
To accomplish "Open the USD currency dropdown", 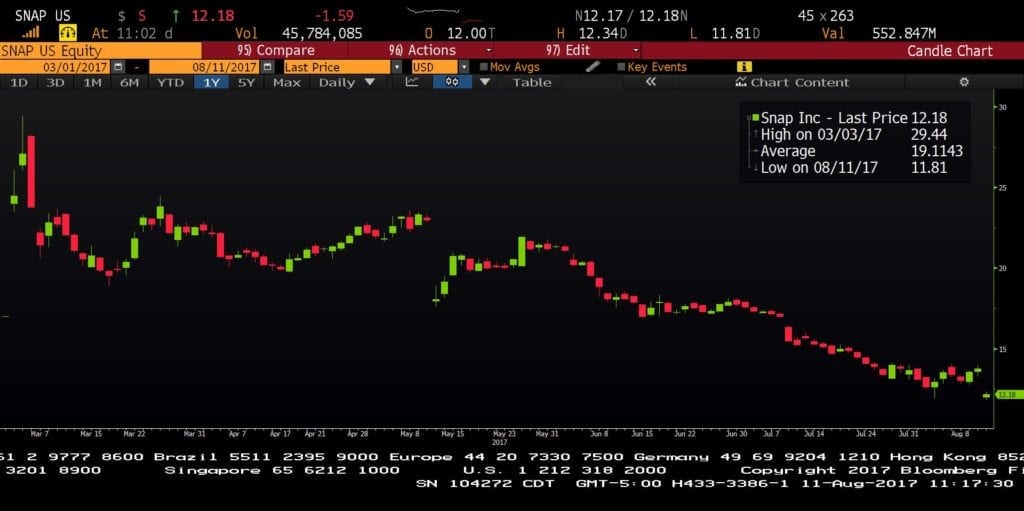I will pyautogui.click(x=464, y=67).
